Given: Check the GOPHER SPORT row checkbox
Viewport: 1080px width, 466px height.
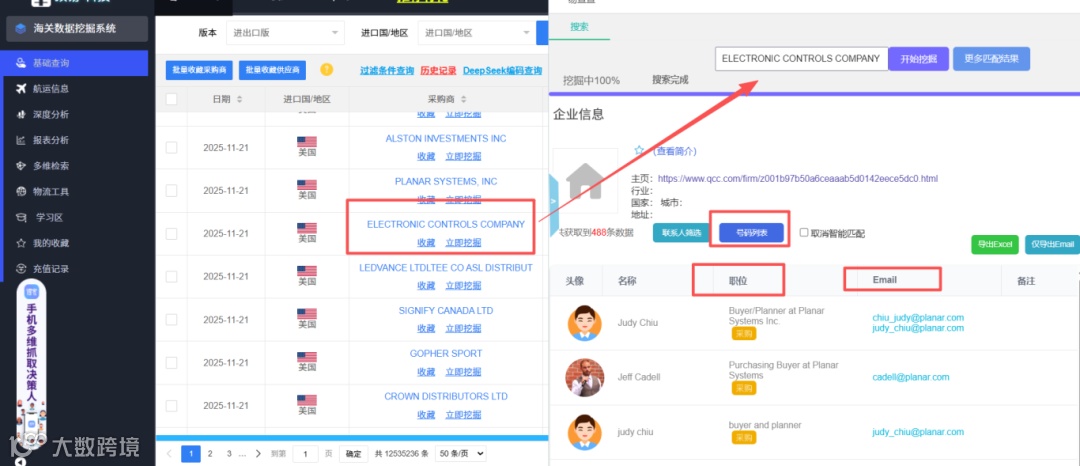Looking at the screenshot, I should click(x=172, y=363).
